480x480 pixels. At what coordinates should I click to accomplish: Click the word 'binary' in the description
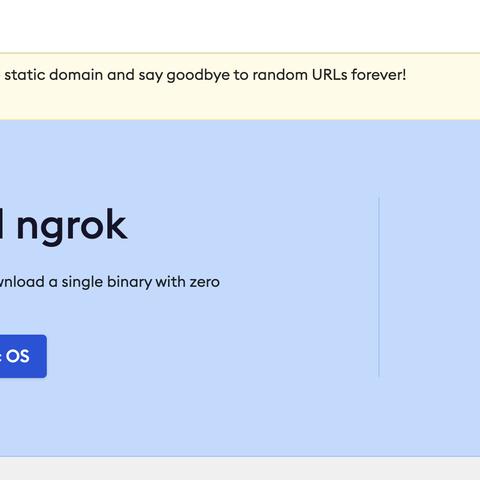129,282
